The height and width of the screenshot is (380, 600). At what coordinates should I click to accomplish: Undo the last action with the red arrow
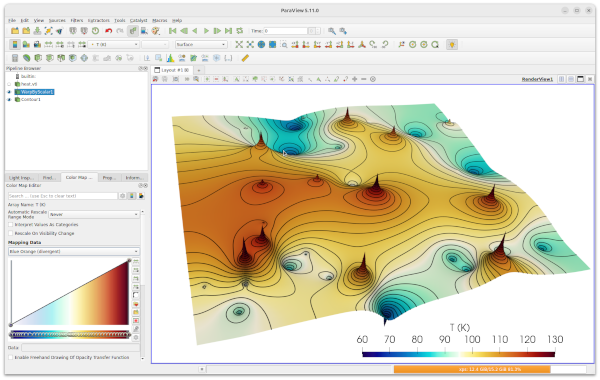[109, 31]
